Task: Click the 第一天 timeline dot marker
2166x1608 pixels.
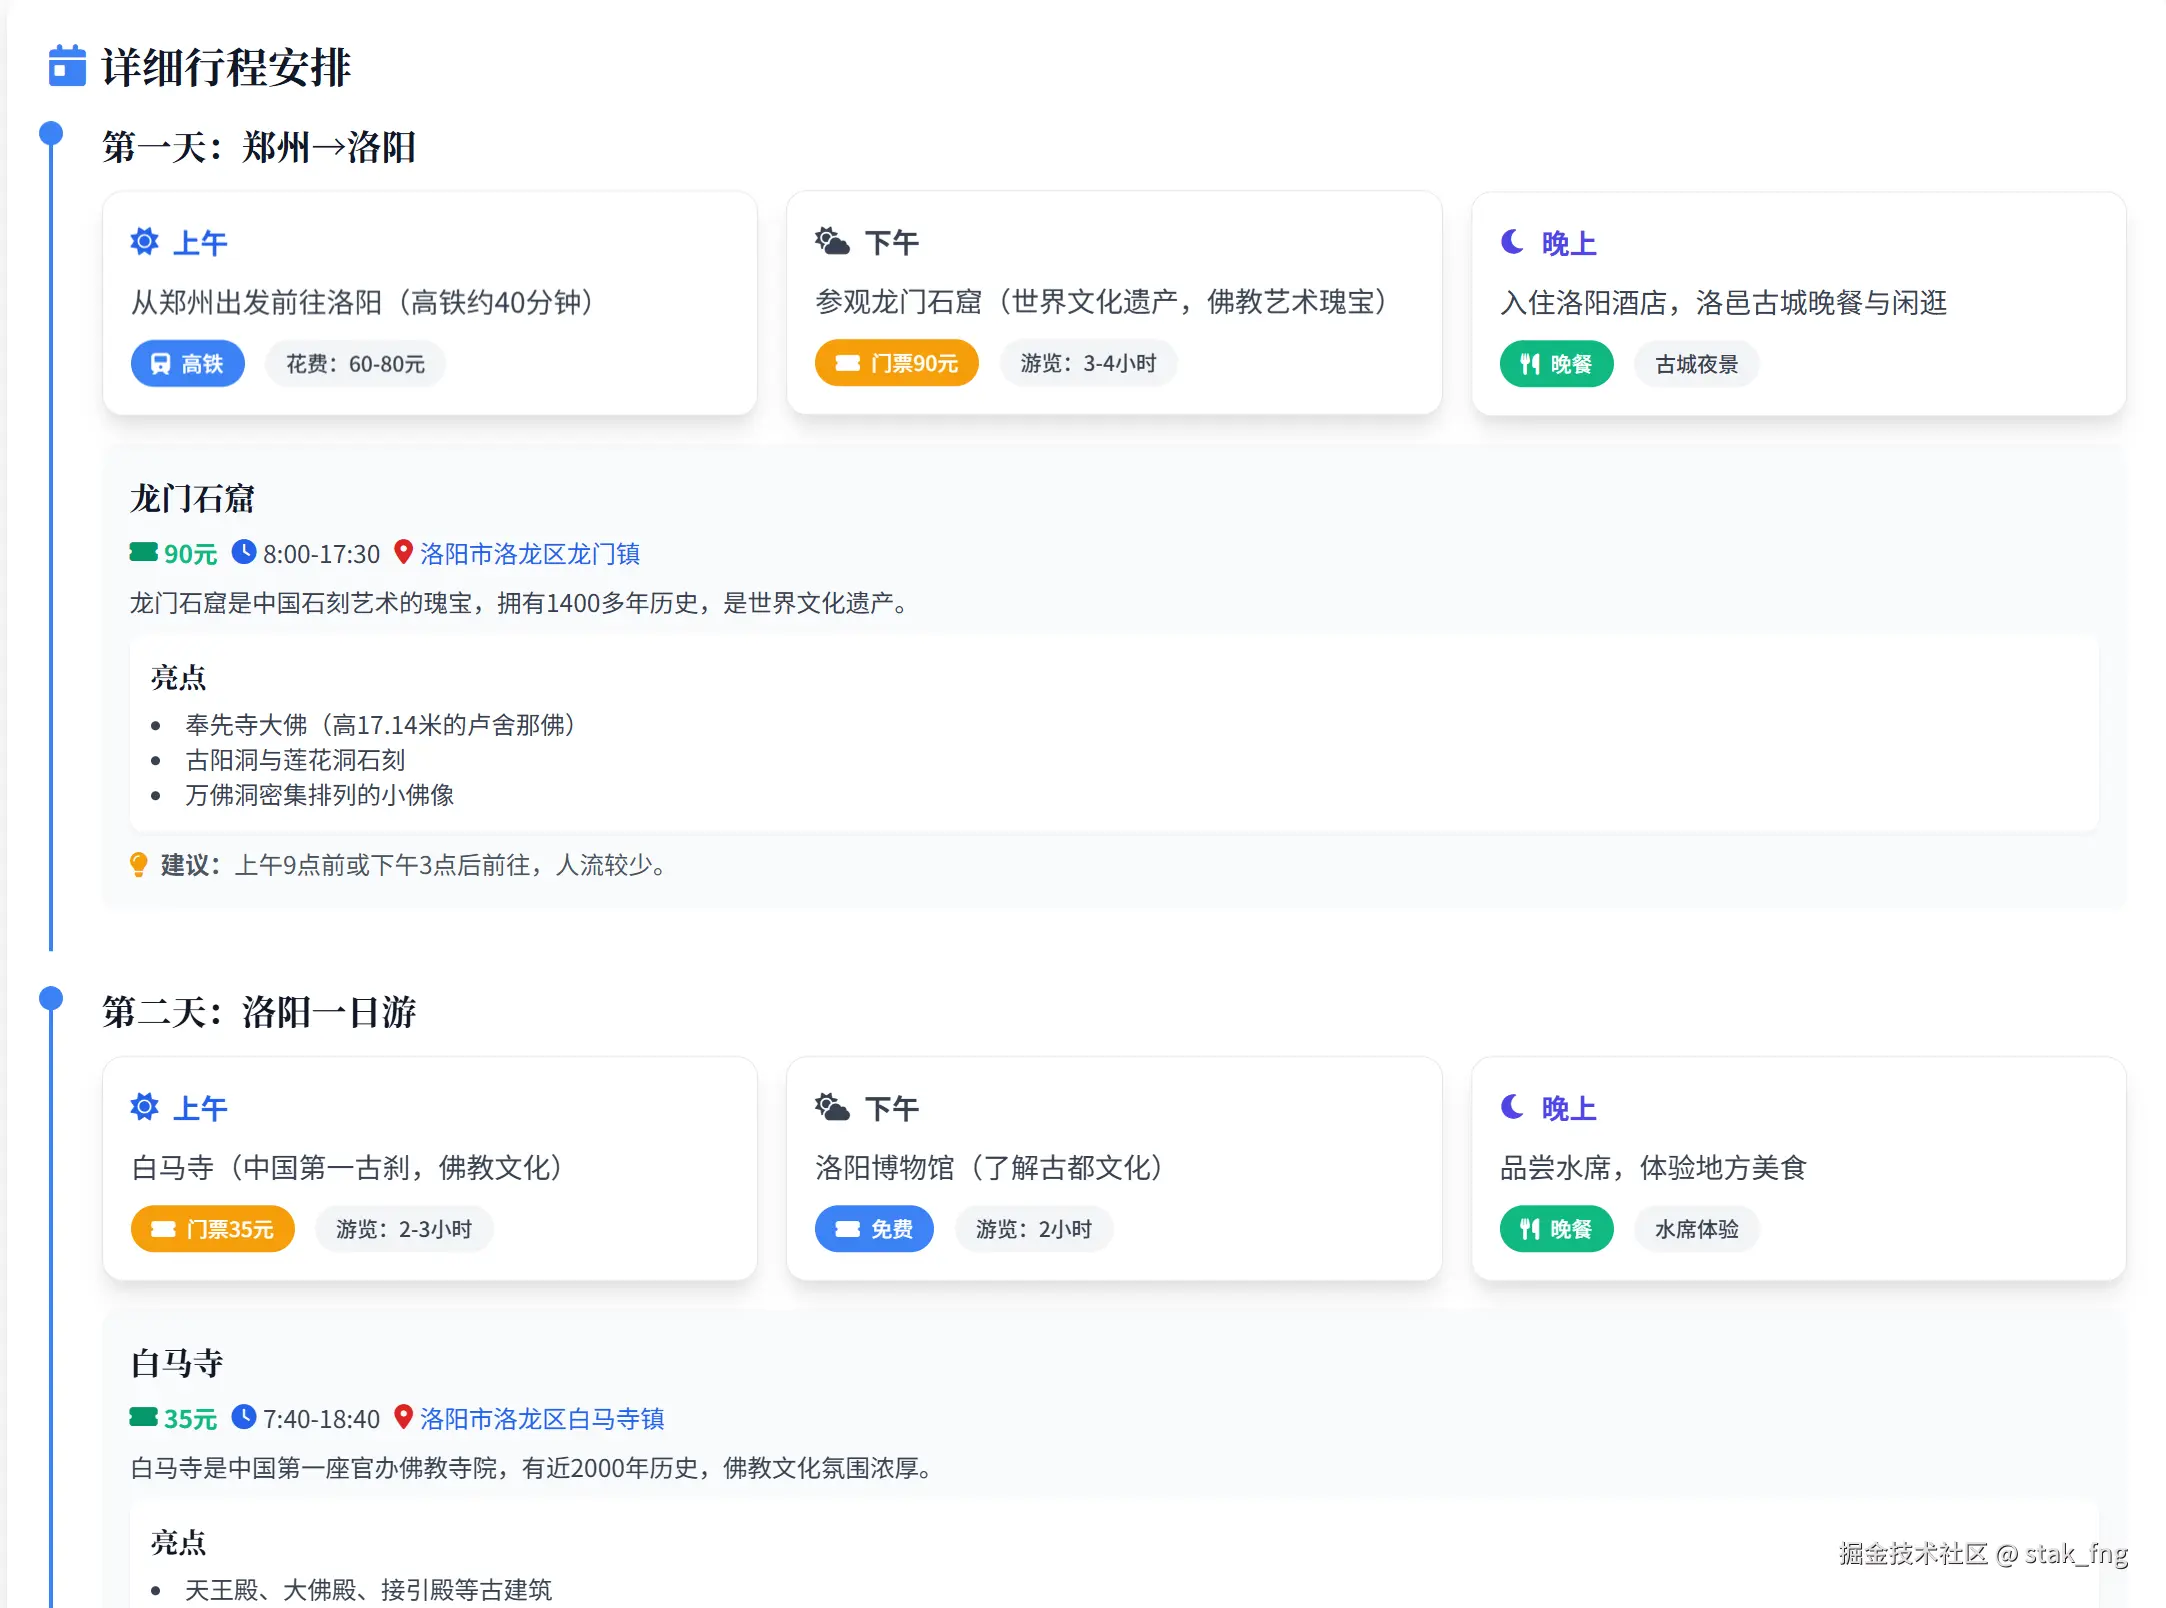Action: (51, 133)
